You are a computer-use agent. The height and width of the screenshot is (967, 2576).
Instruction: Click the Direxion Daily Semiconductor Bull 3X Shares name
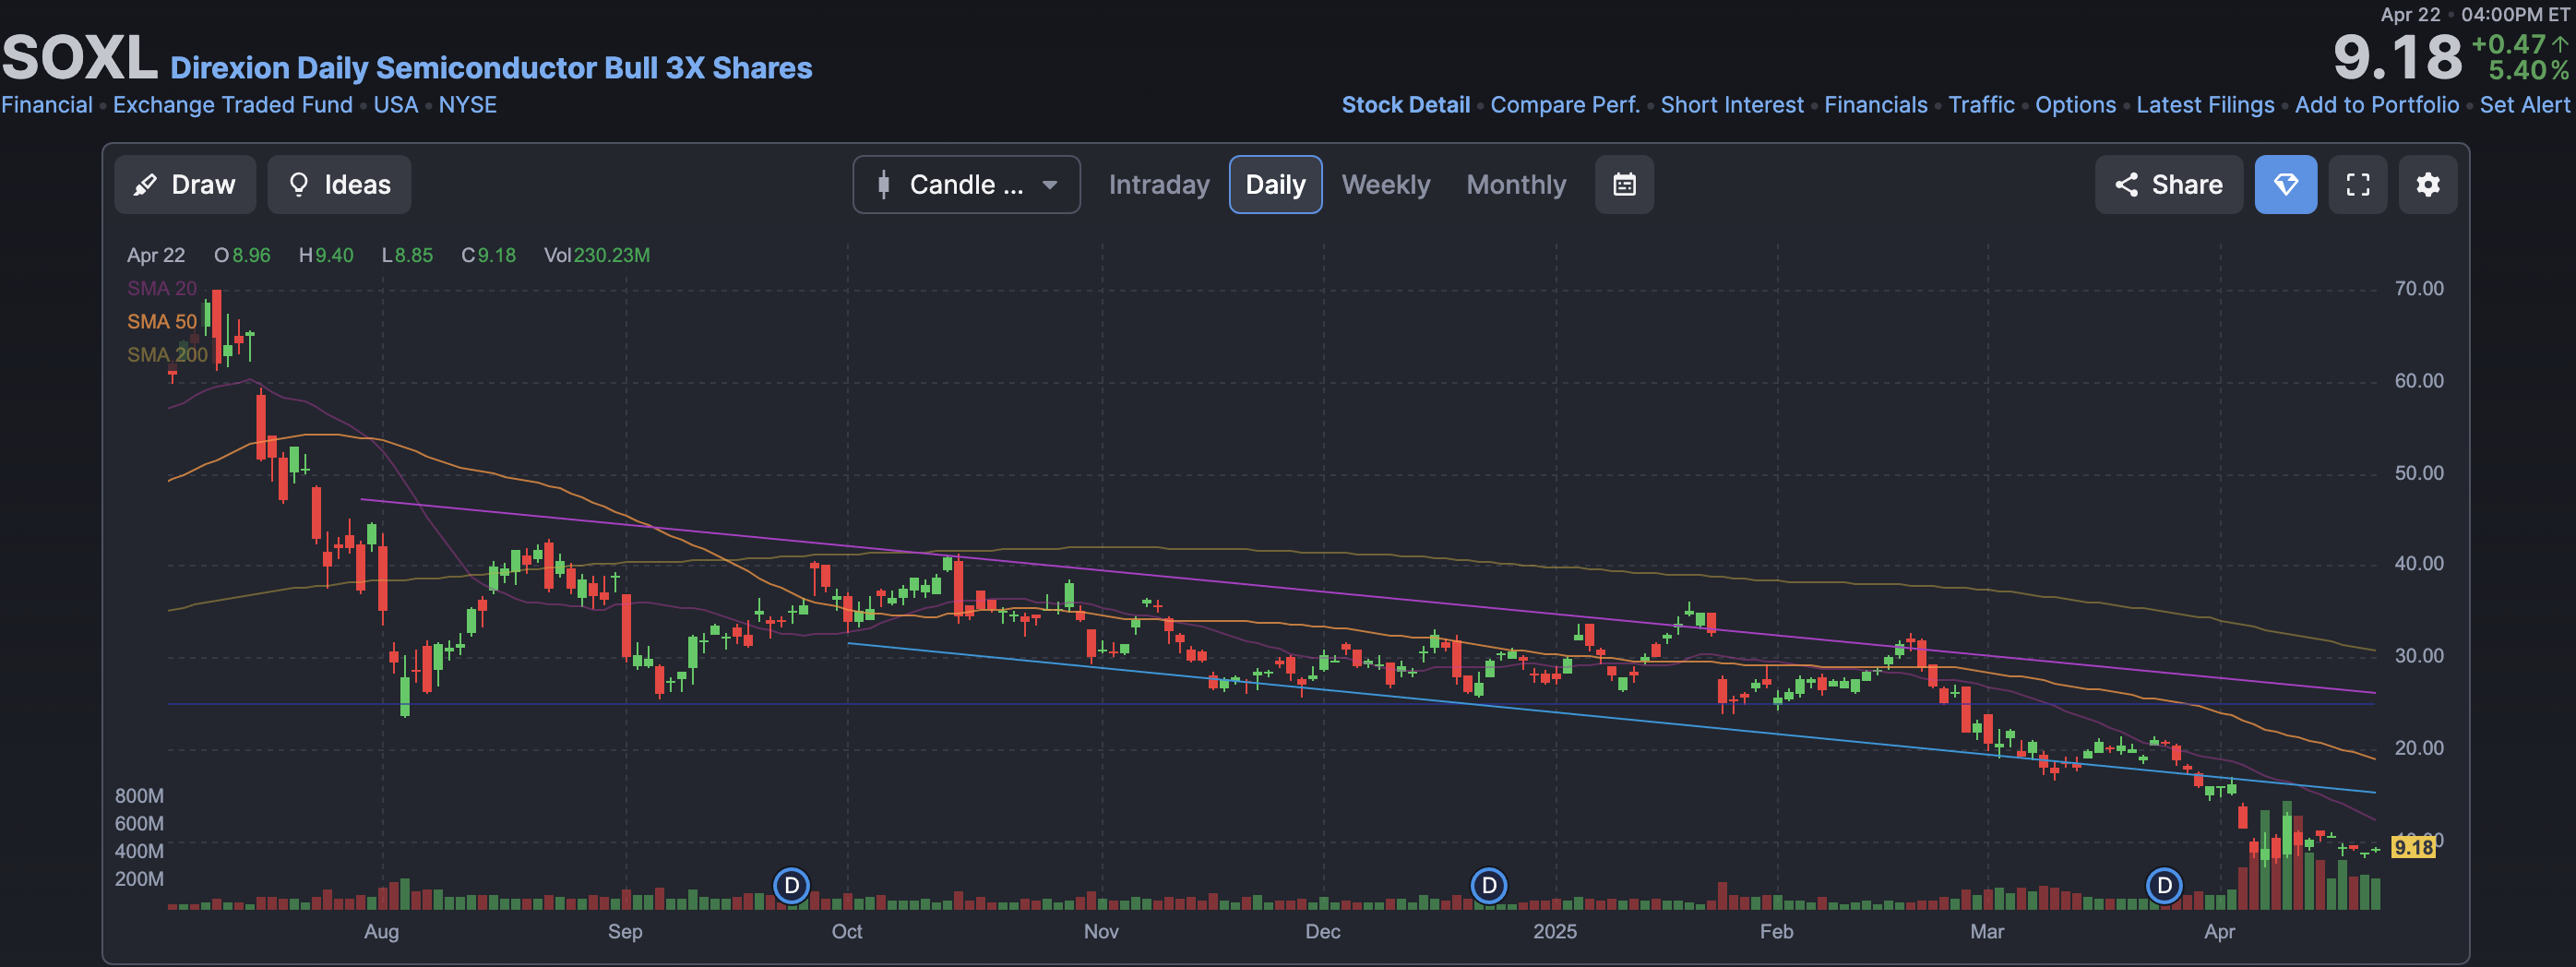[x=491, y=68]
